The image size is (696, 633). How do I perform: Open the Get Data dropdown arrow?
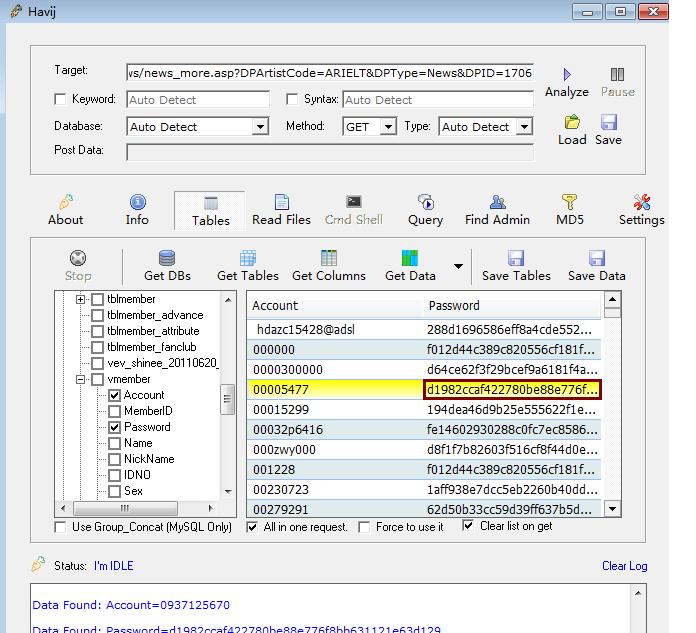click(x=459, y=266)
